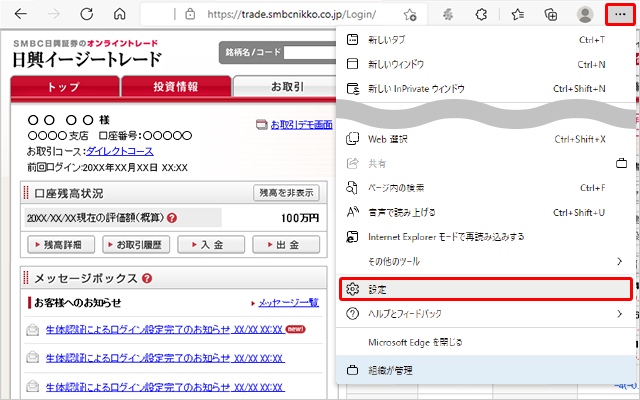Open the Collections icon in toolbar
Viewport: 640px width, 400px height.
(549, 15)
